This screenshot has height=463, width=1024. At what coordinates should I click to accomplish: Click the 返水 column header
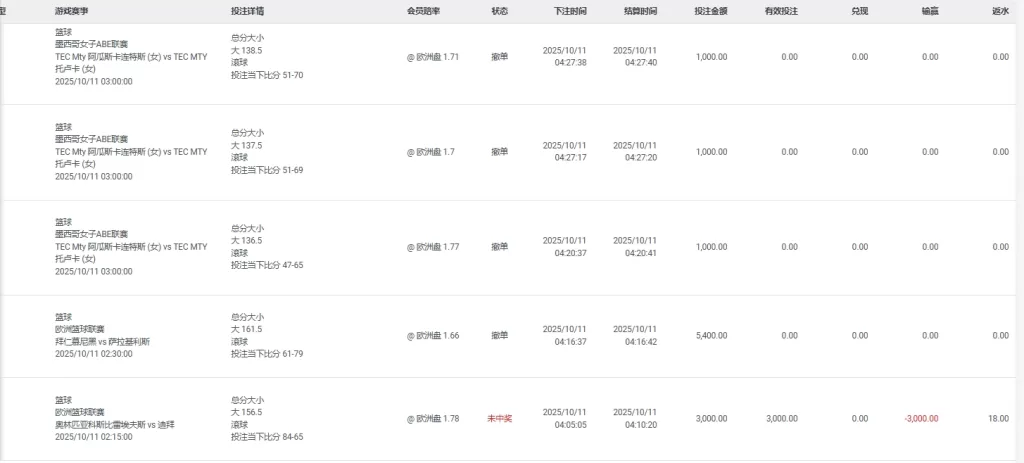click(1000, 11)
